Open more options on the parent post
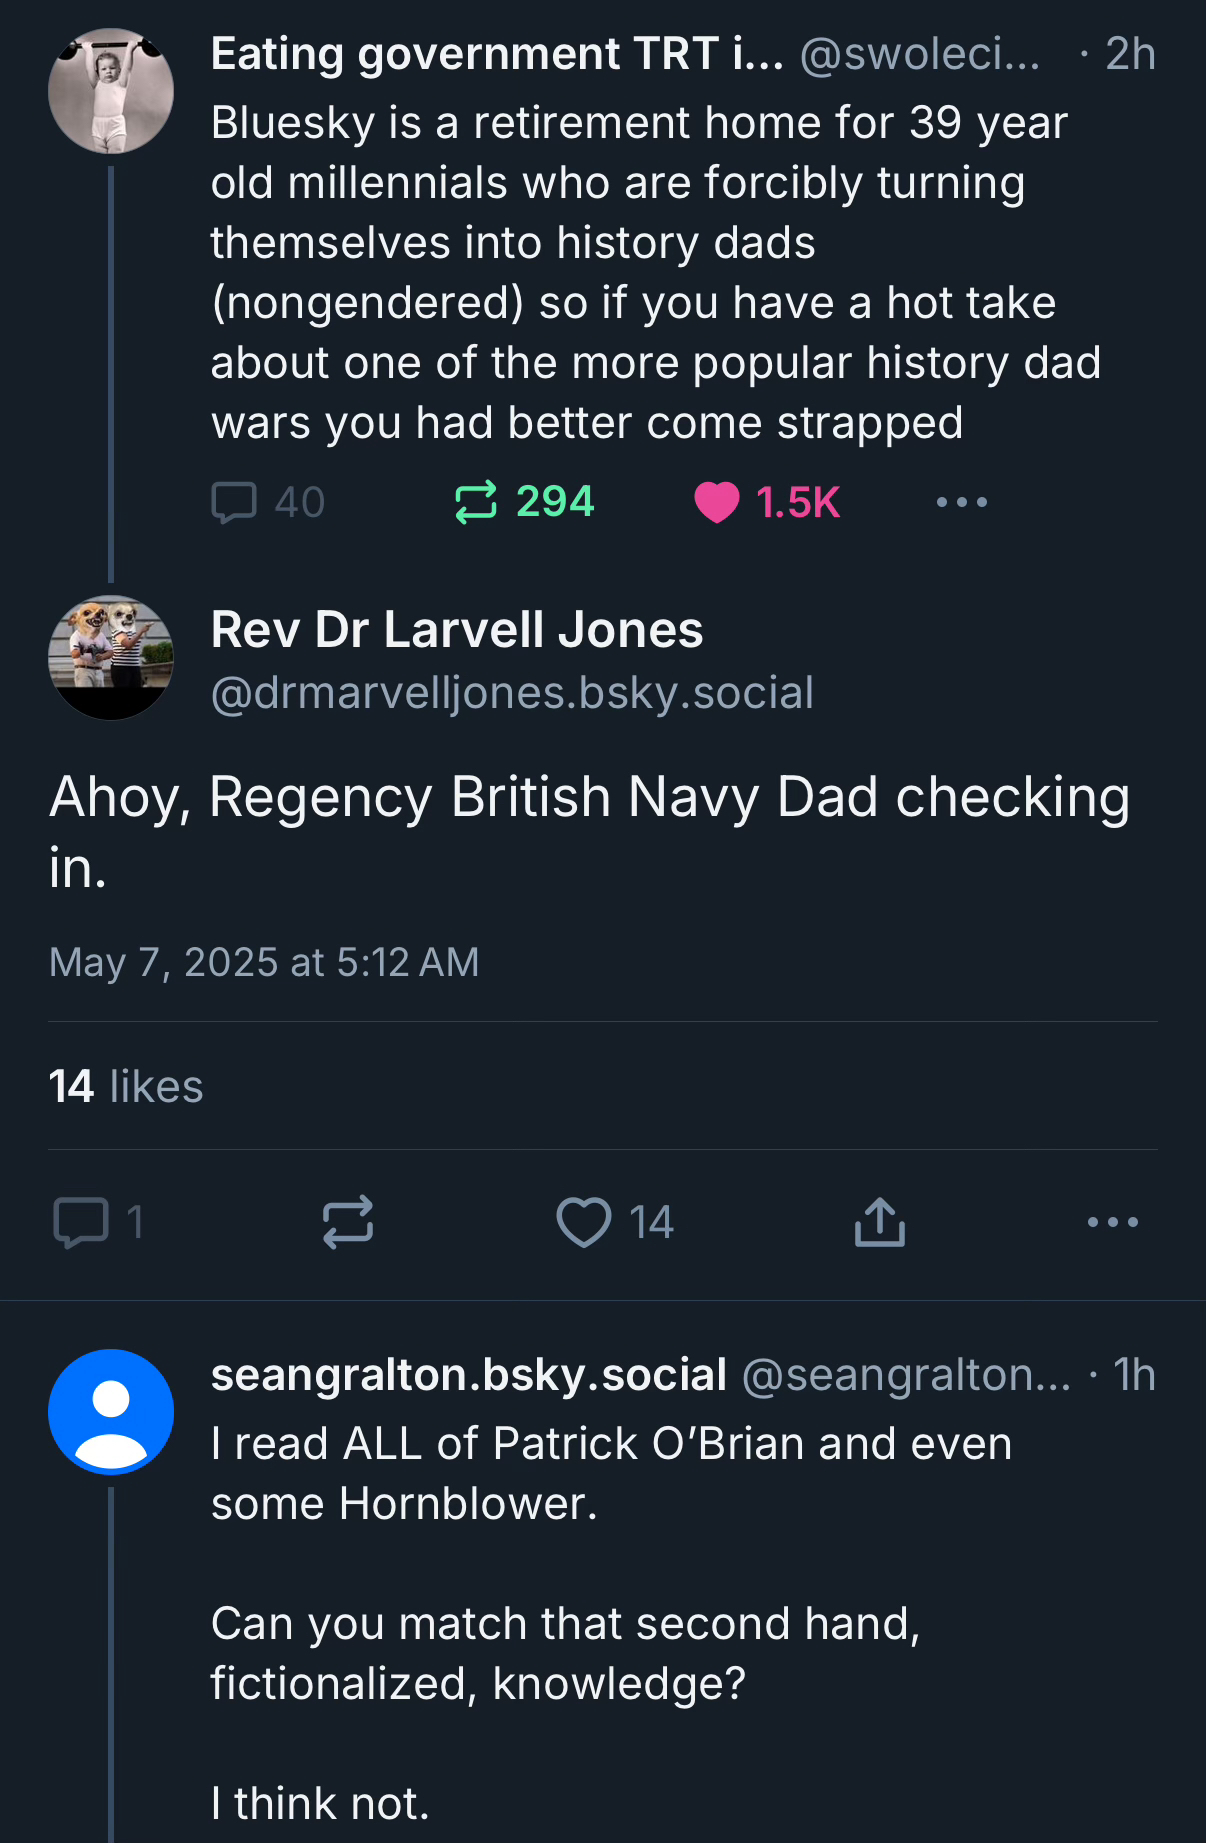 [x=961, y=502]
